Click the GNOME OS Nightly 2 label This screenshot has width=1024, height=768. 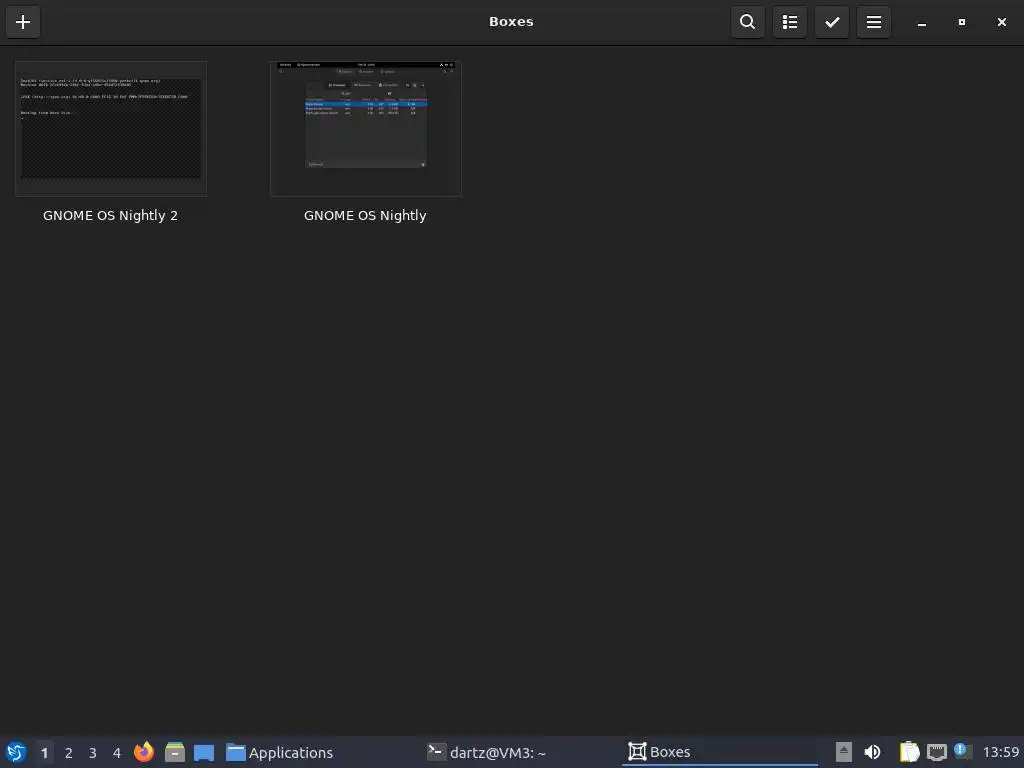(110, 216)
